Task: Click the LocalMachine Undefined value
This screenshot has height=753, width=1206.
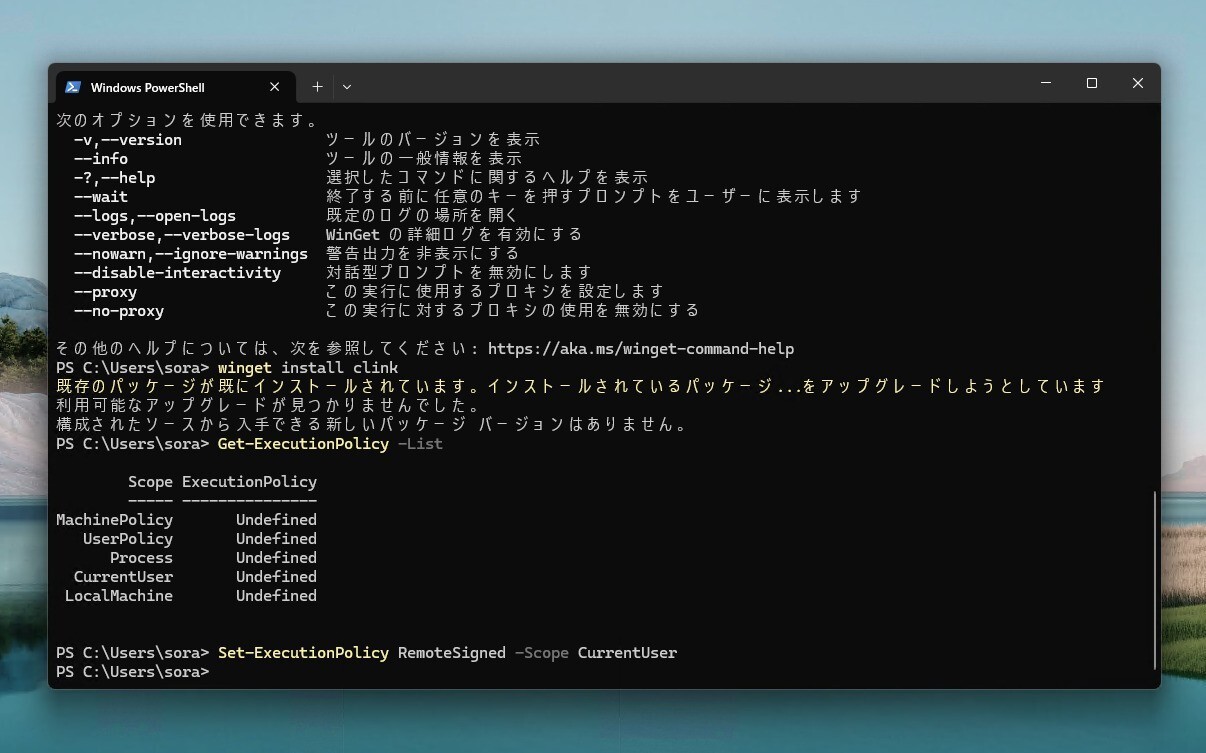Action: tap(276, 595)
